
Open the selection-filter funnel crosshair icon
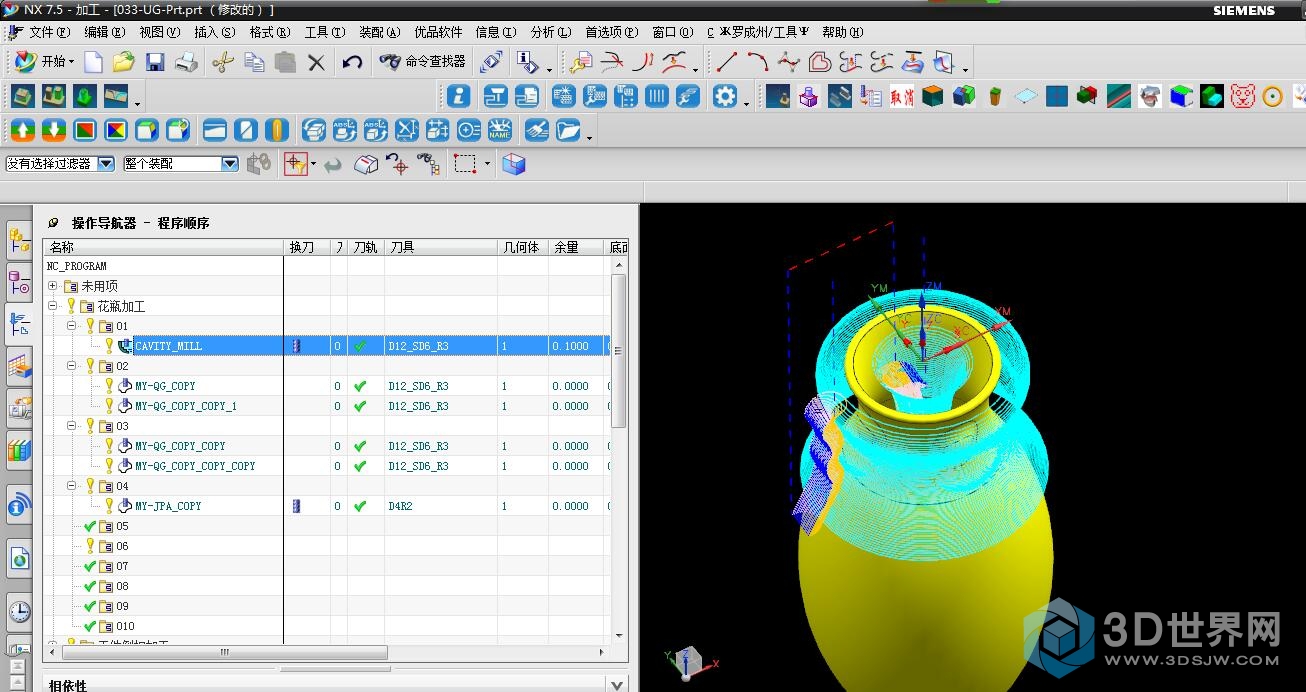coord(295,164)
